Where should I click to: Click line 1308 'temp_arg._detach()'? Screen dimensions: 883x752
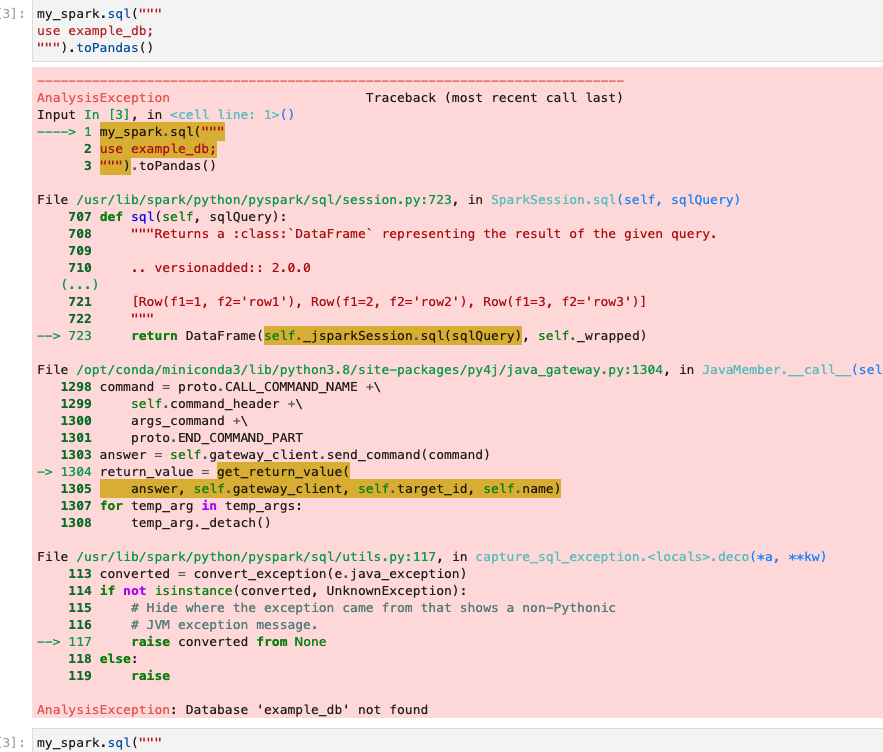[x=200, y=523]
